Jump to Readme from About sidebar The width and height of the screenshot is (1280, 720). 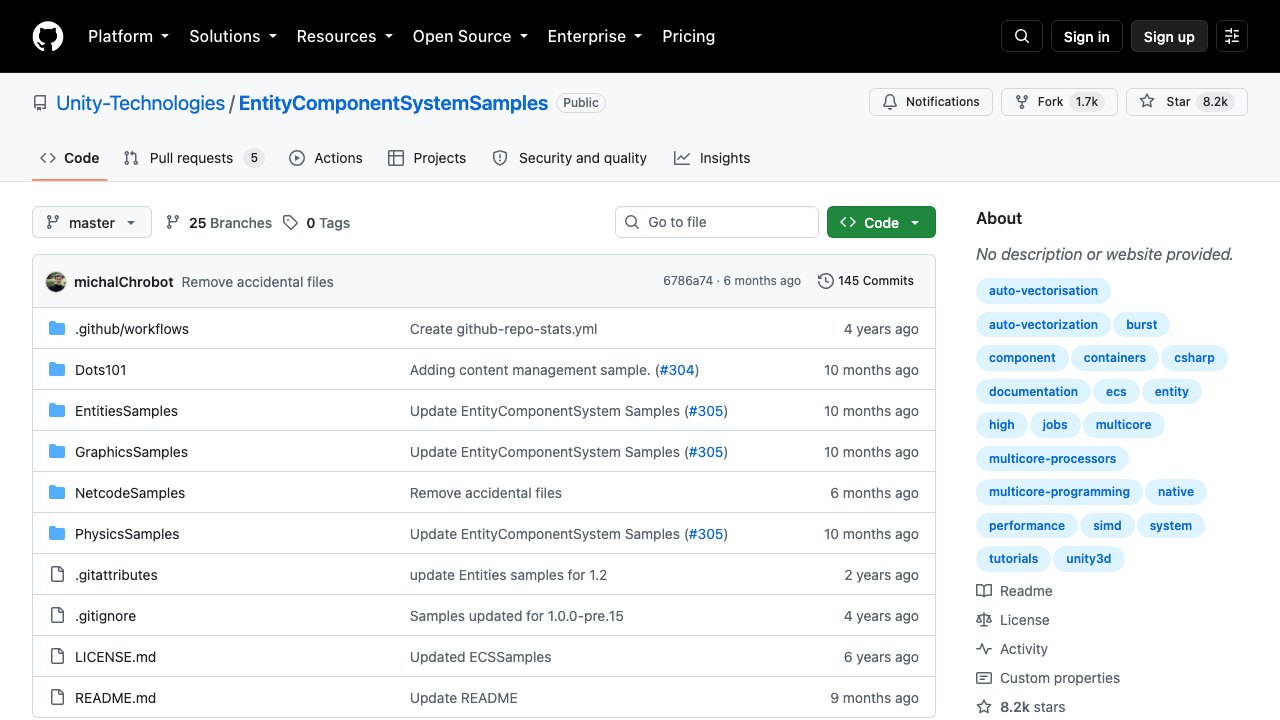[x=1014, y=591]
